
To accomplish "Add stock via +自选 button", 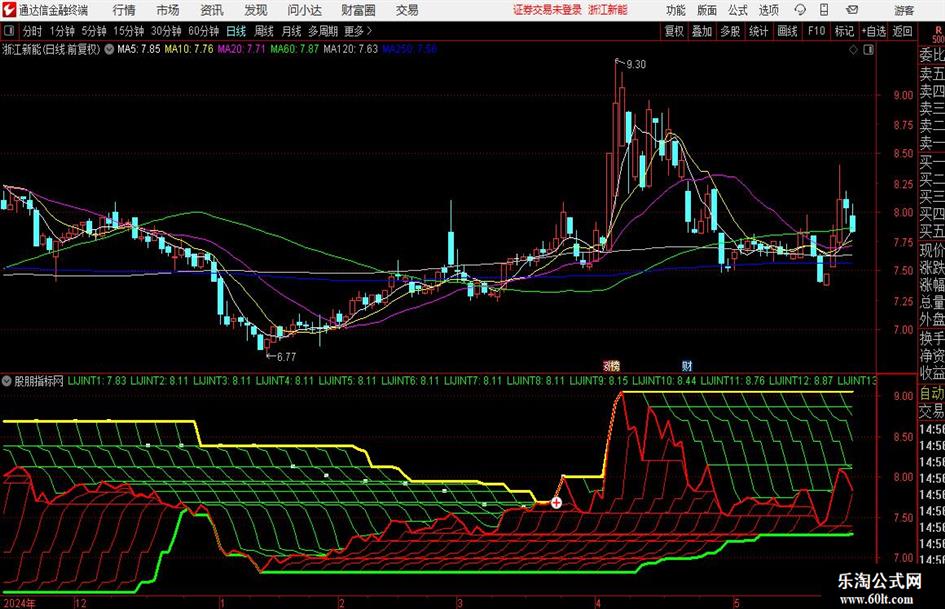I will click(x=874, y=31).
